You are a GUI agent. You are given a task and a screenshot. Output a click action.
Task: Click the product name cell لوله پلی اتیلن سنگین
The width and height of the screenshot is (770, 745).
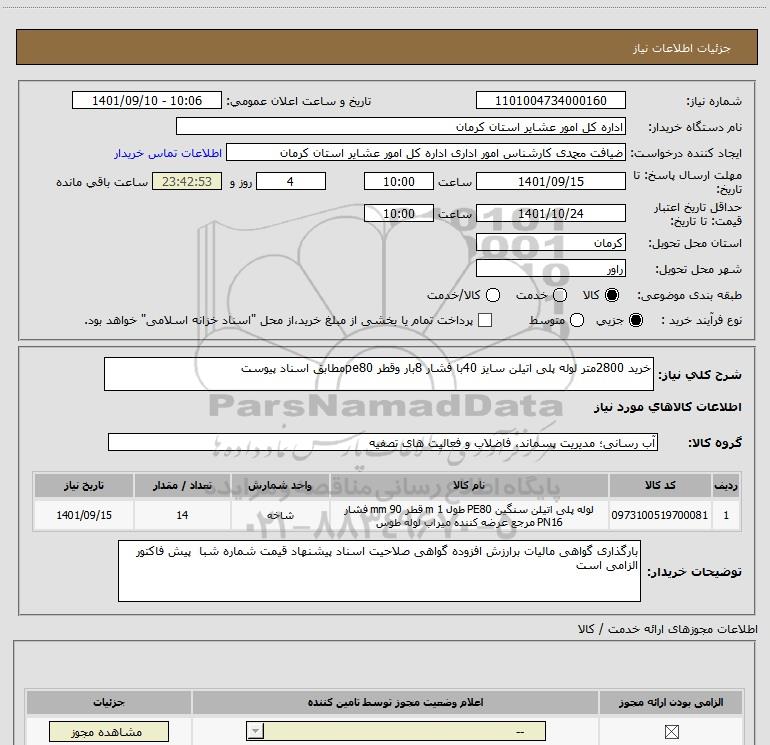469,516
